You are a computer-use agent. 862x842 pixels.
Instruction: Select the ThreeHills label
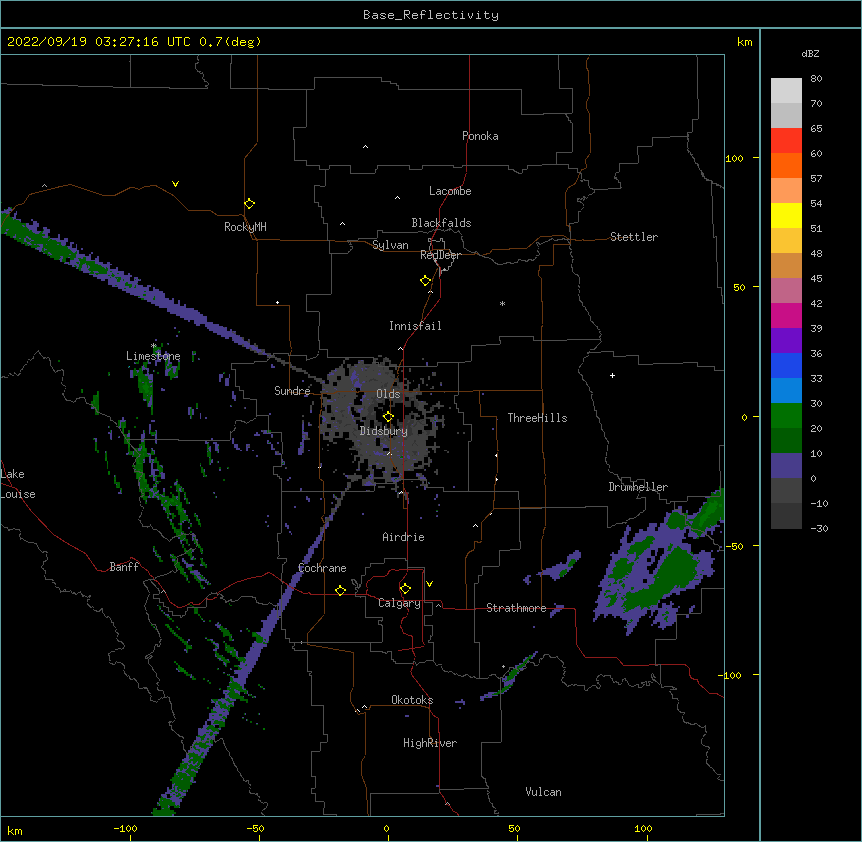pyautogui.click(x=537, y=418)
